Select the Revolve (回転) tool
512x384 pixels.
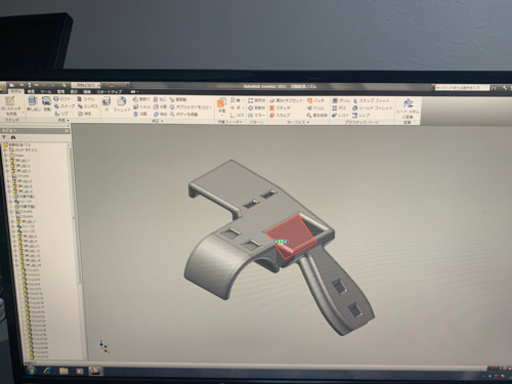(46, 104)
